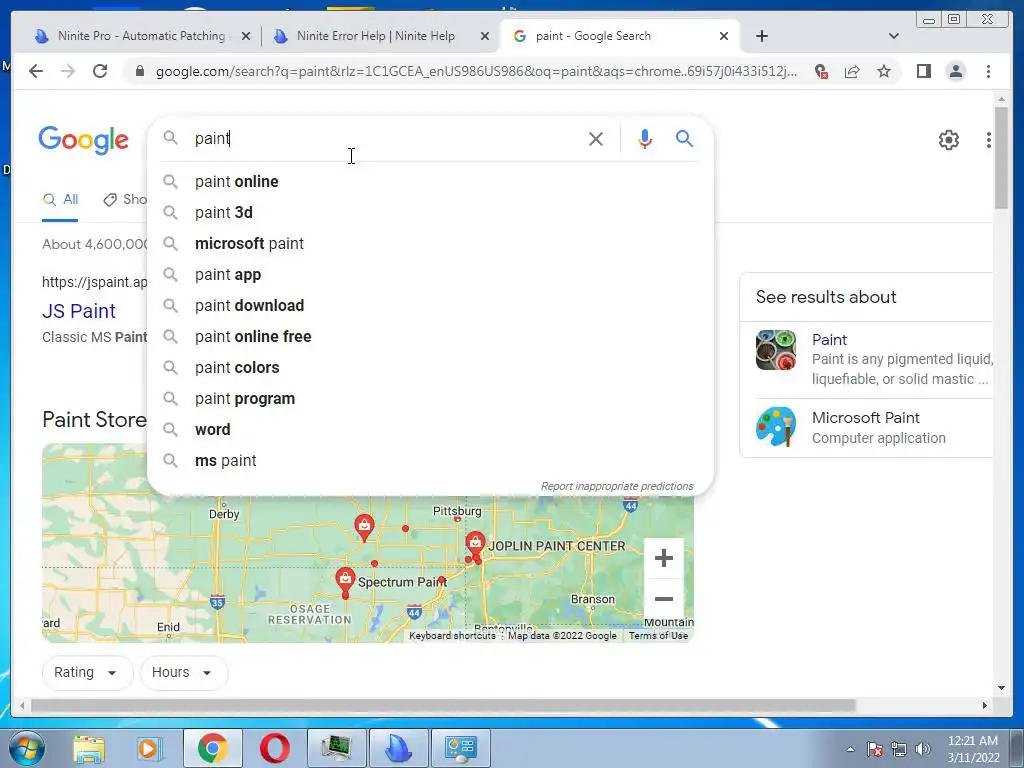Click the URL address bar

[x=476, y=71]
